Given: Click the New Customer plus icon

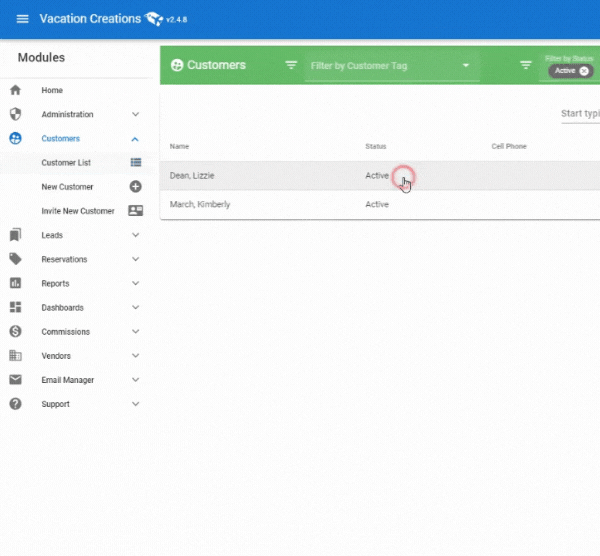Looking at the screenshot, I should tap(135, 186).
